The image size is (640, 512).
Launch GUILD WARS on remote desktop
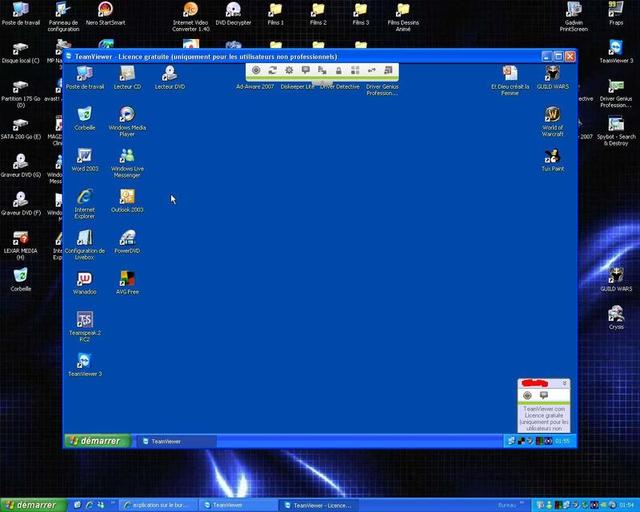coord(553,78)
